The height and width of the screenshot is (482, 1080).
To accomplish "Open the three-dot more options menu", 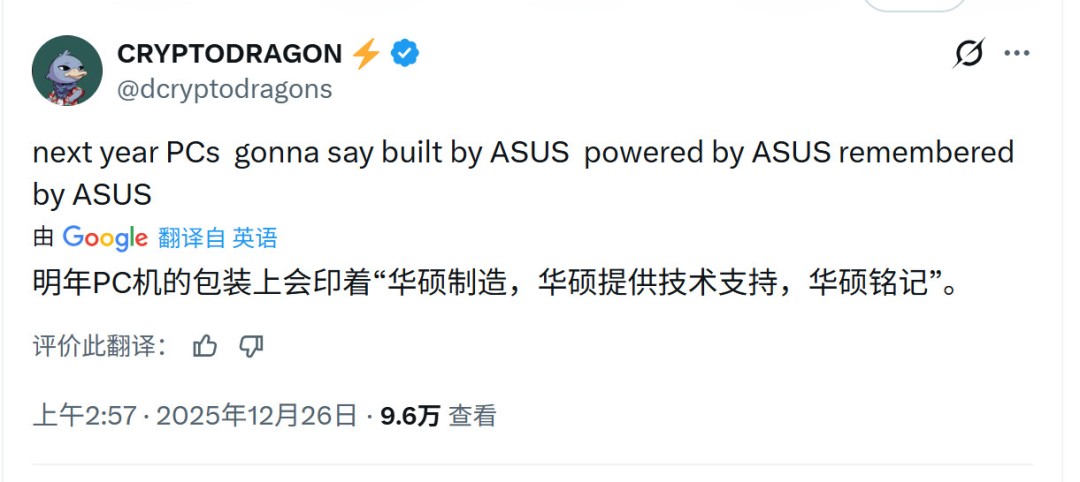I will 1016,53.
